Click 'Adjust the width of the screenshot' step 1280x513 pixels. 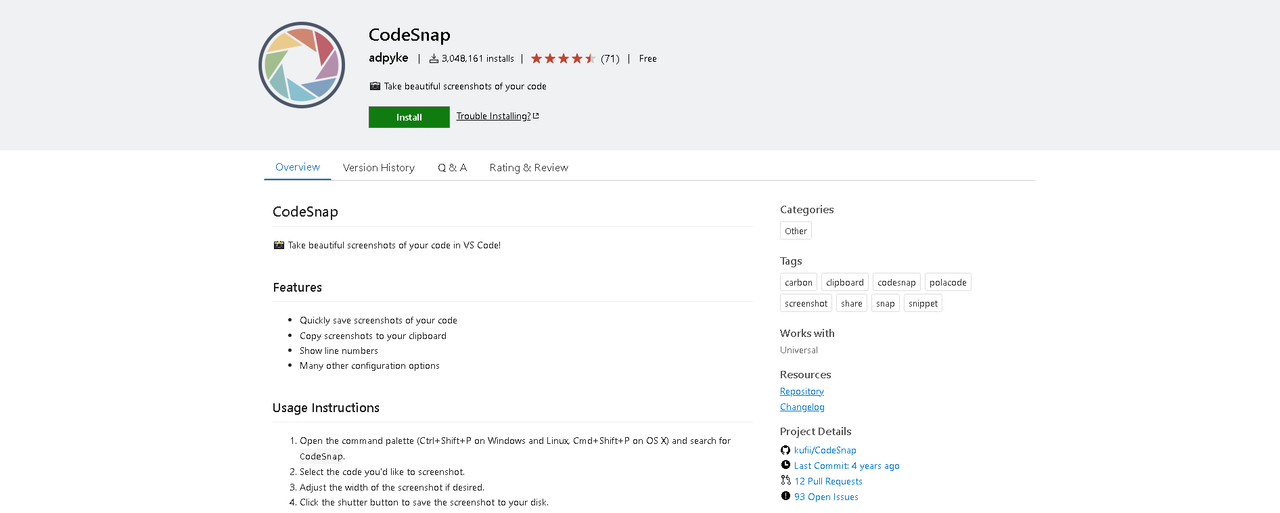392,487
